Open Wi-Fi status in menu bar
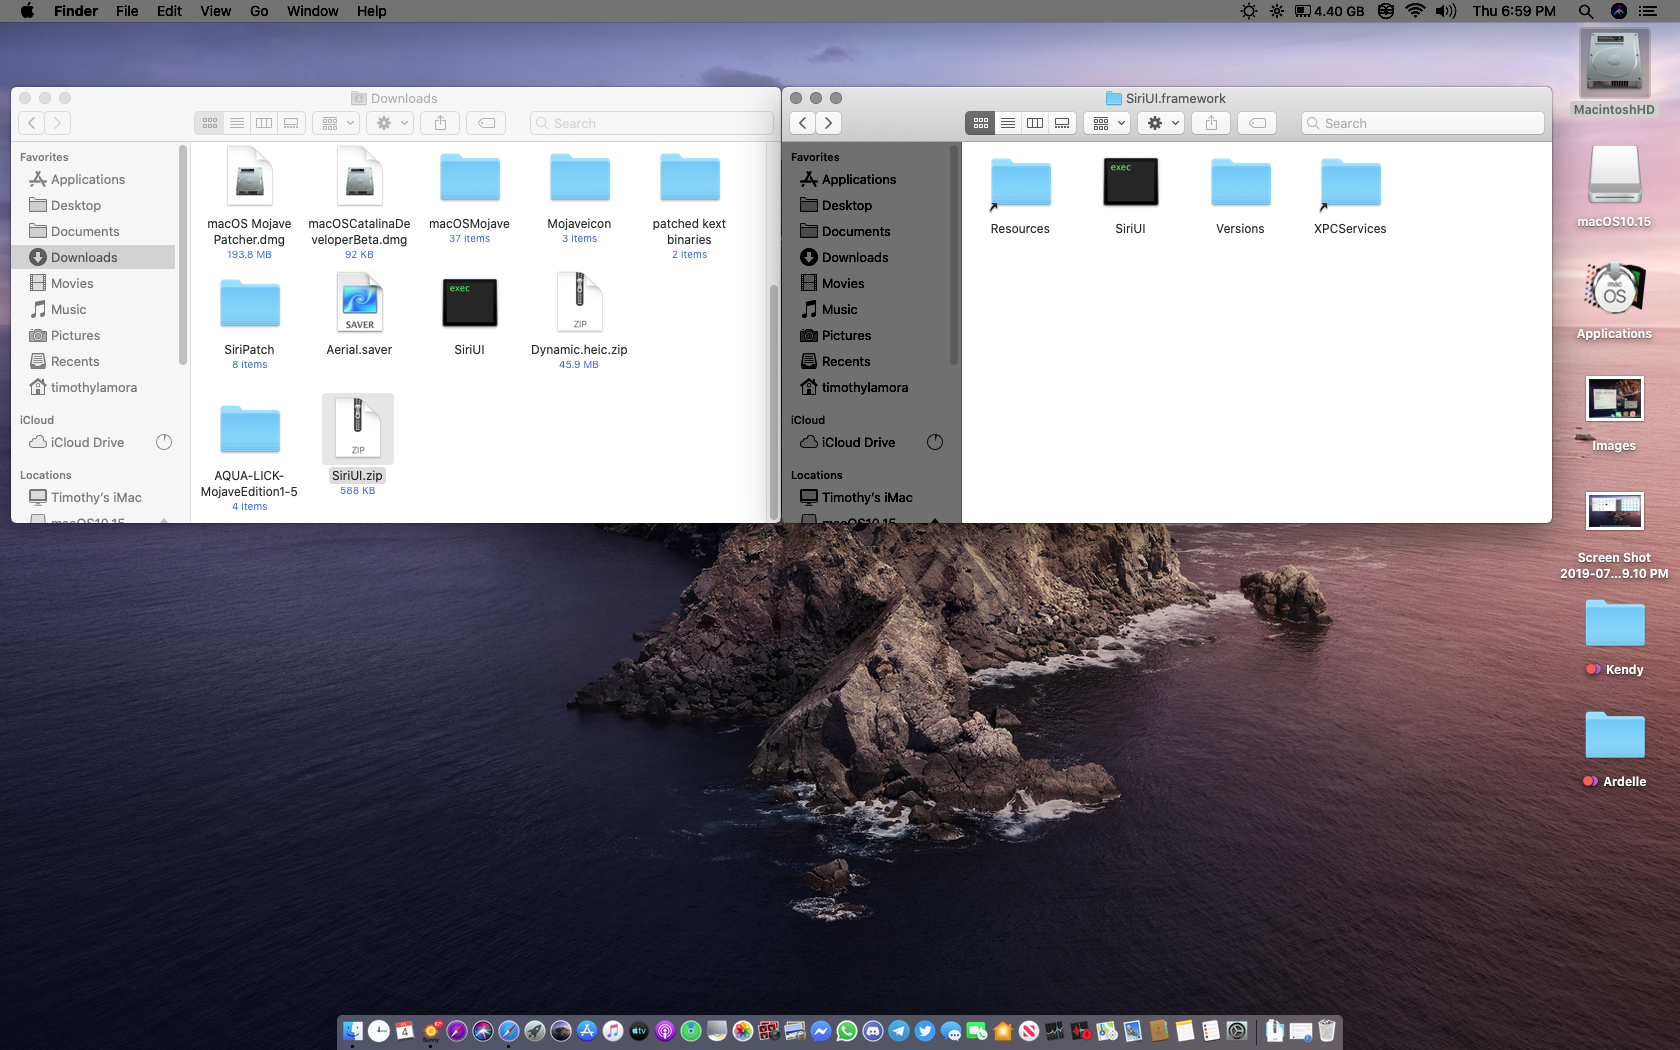 [x=1415, y=11]
